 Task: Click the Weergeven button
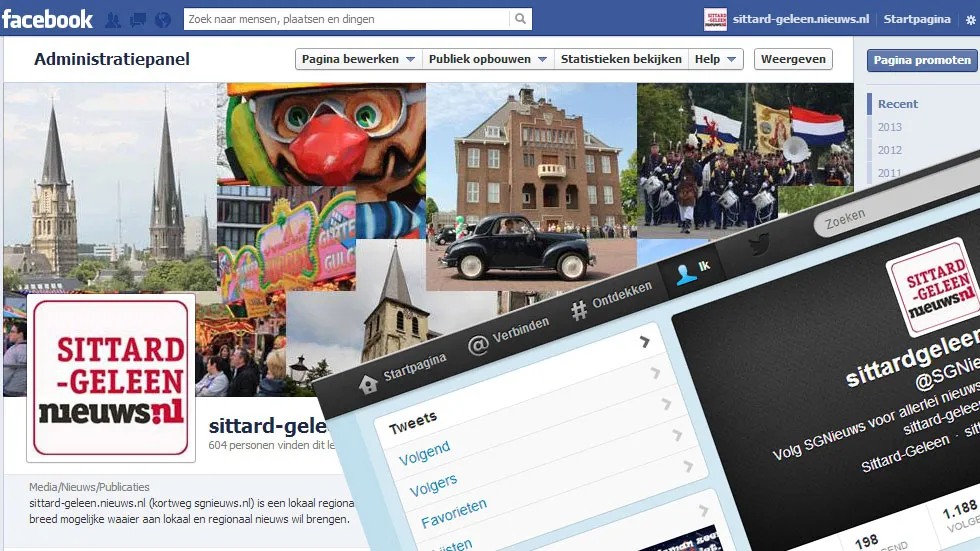[793, 59]
